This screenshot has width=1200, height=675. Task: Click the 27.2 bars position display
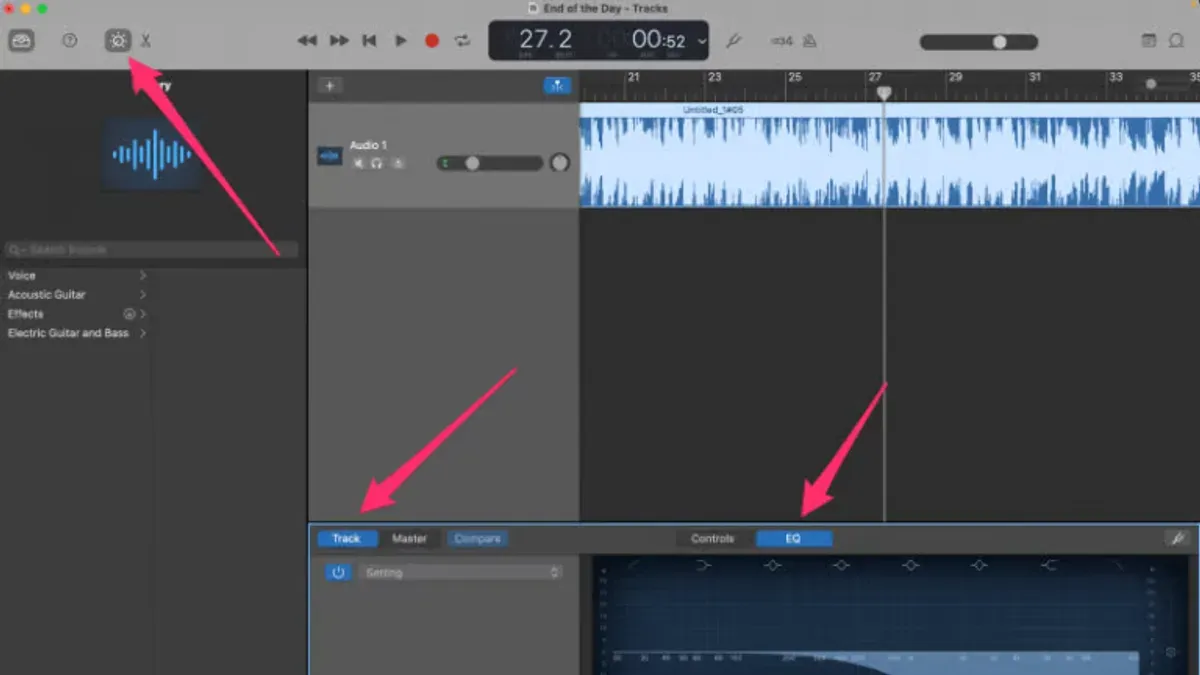[x=545, y=40]
